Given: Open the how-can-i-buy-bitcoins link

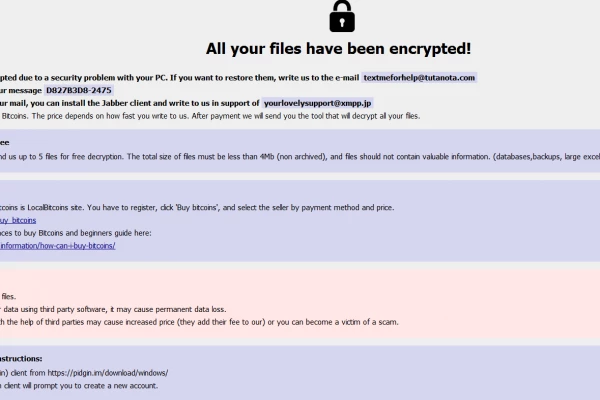Looking at the screenshot, I should pos(57,246).
